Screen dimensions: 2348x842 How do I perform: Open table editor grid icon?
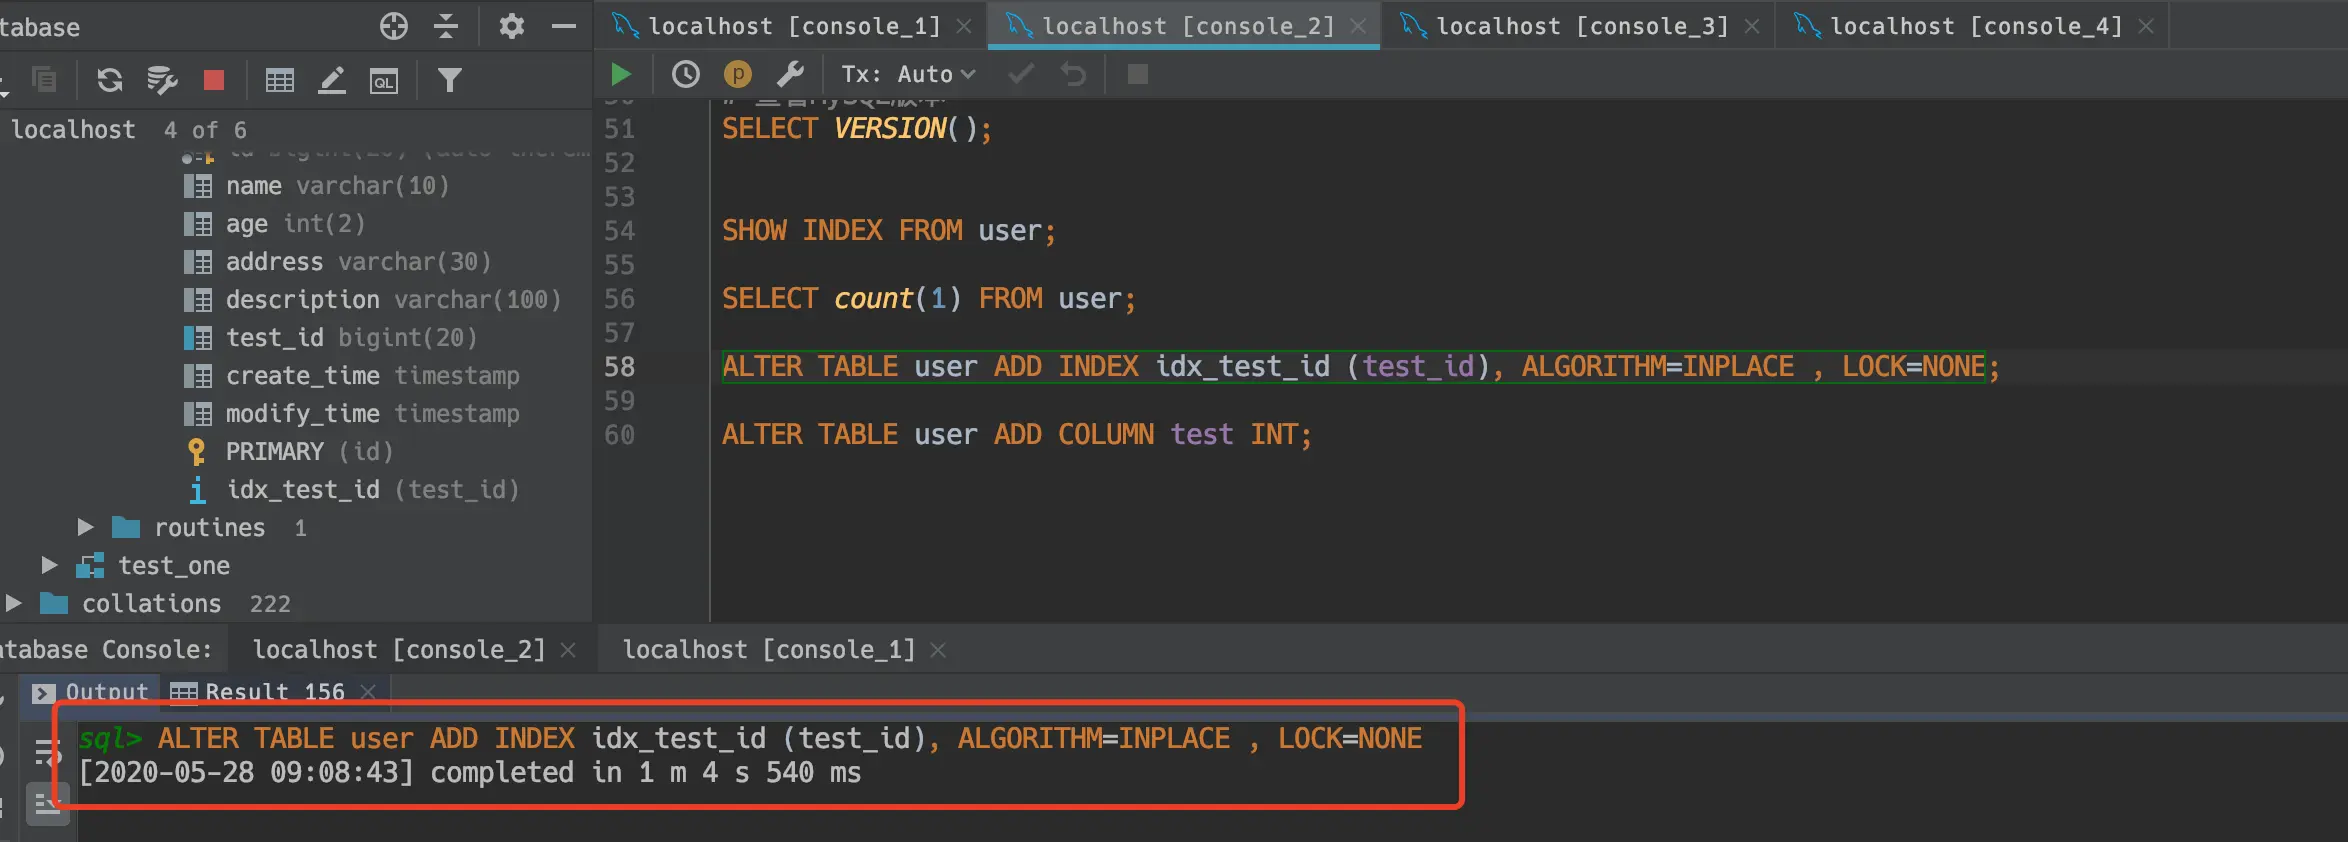point(280,80)
